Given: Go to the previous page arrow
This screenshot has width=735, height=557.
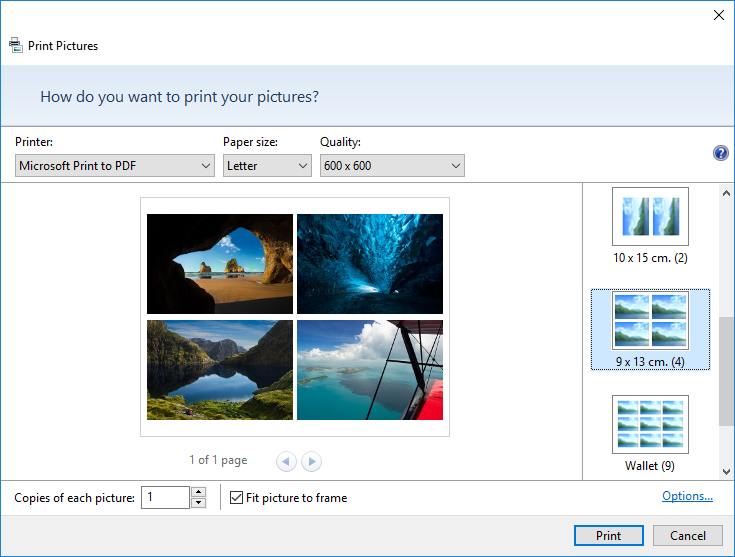Looking at the screenshot, I should pos(286,461).
